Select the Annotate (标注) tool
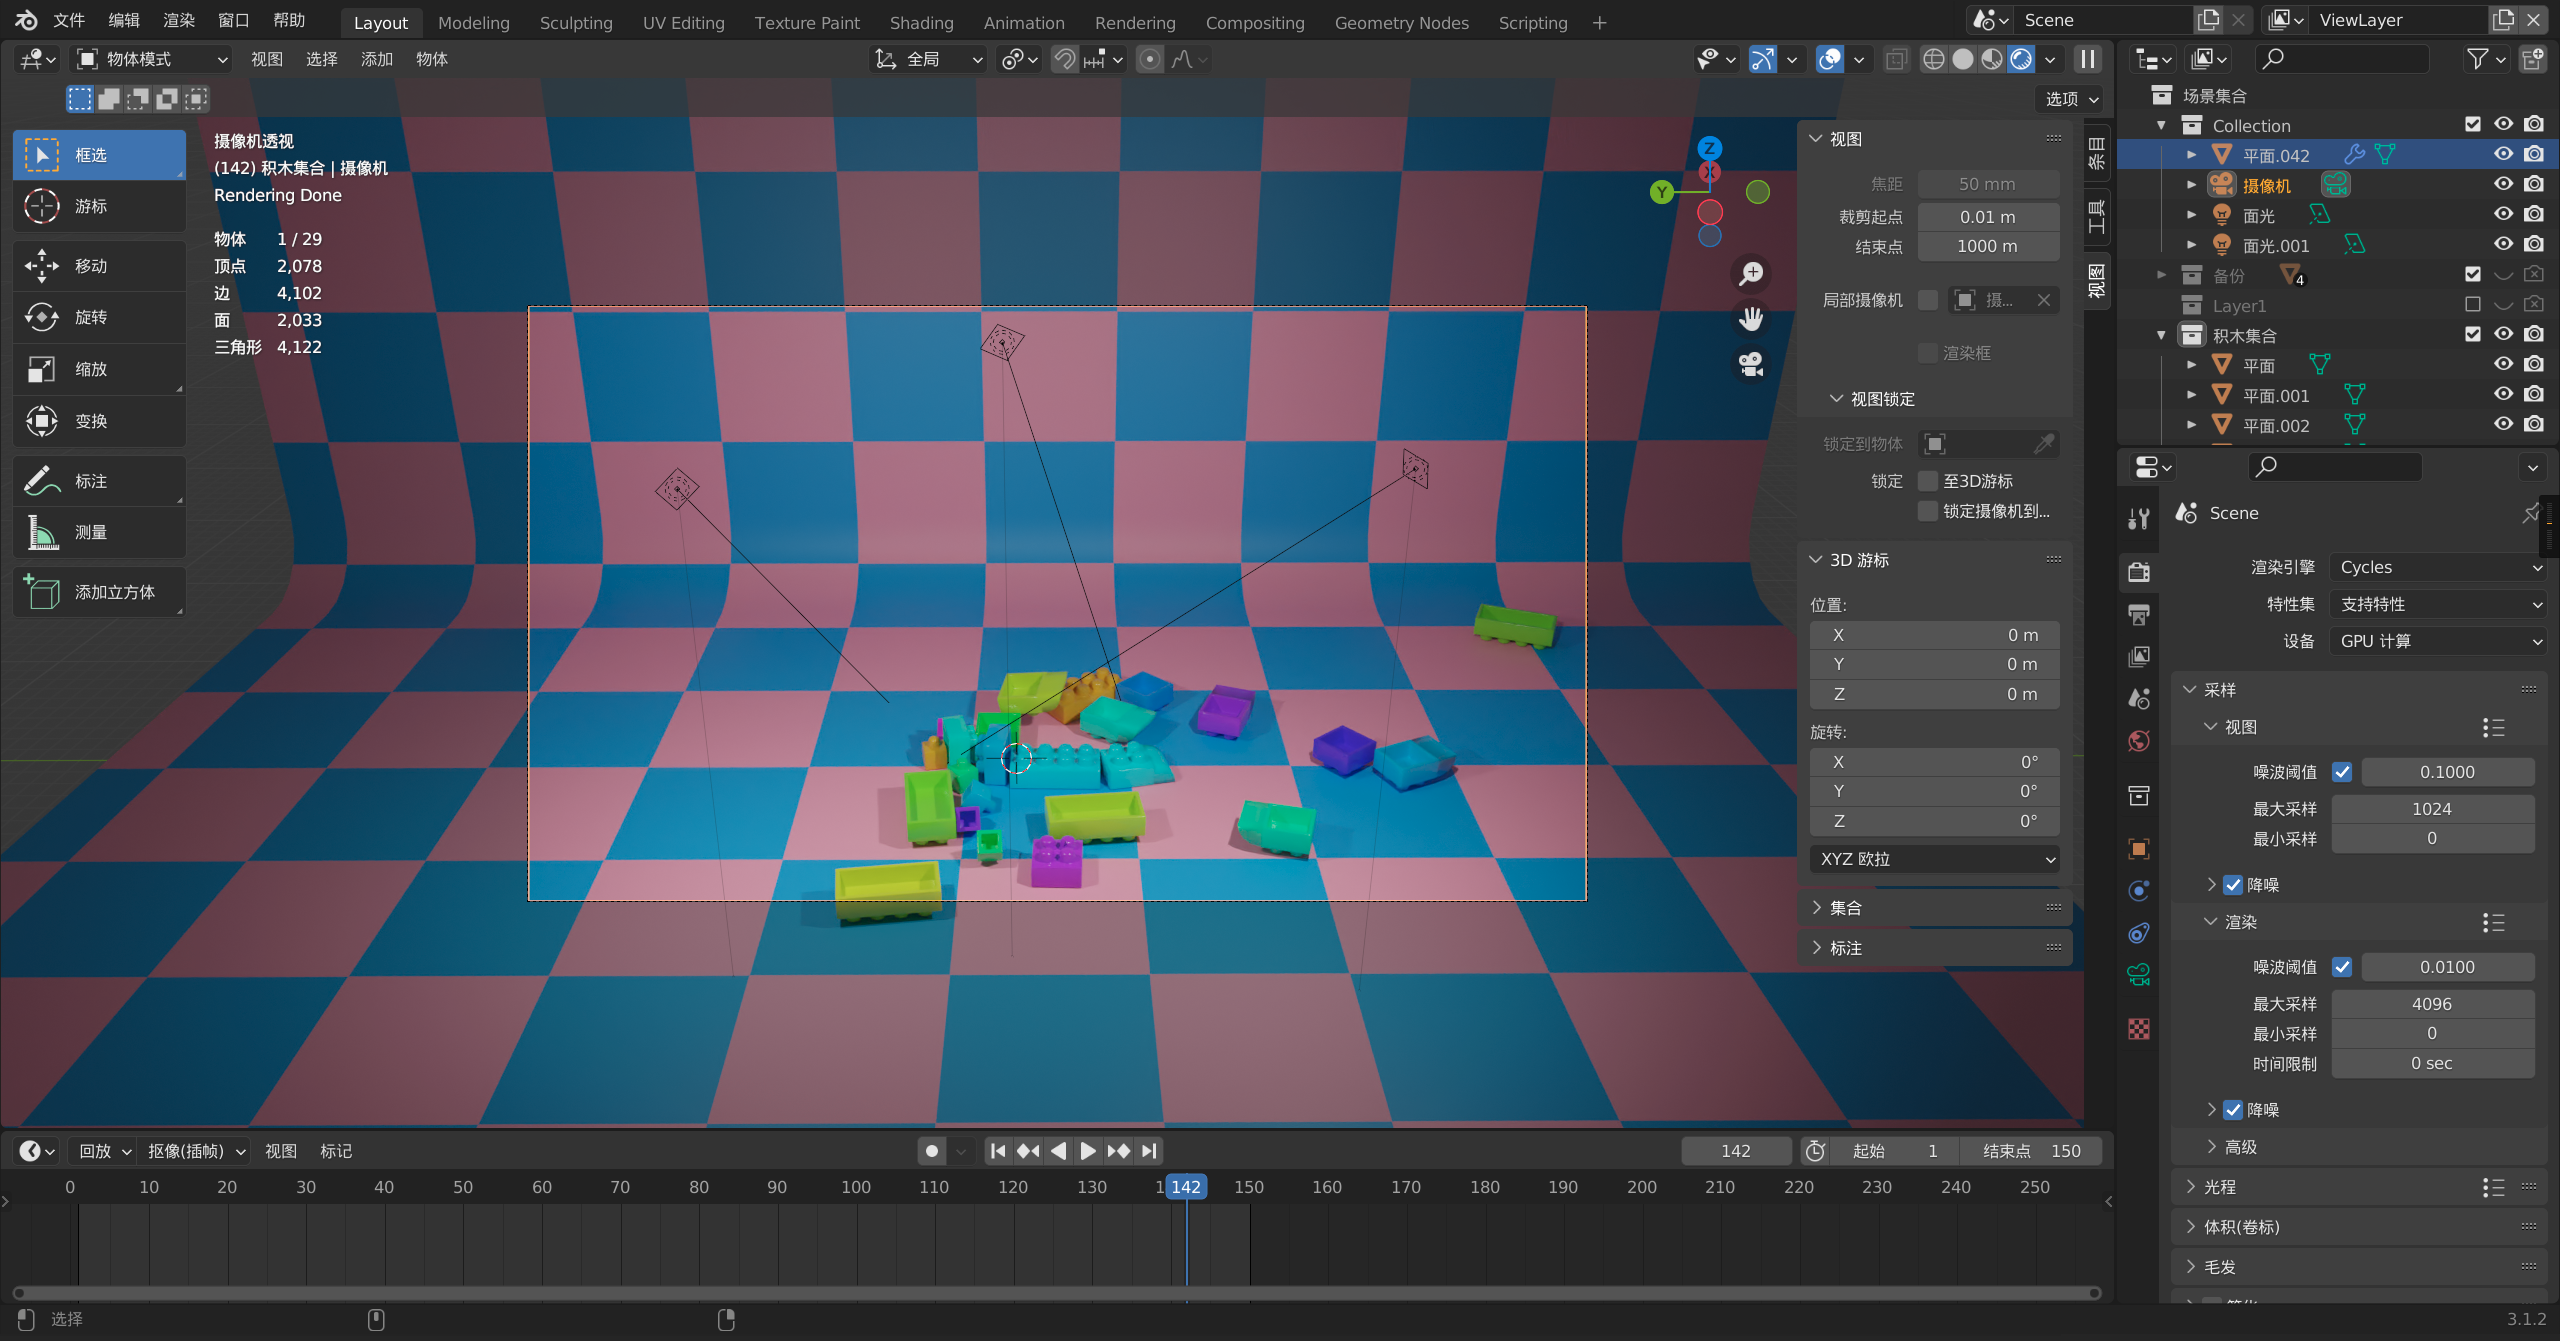 point(99,481)
